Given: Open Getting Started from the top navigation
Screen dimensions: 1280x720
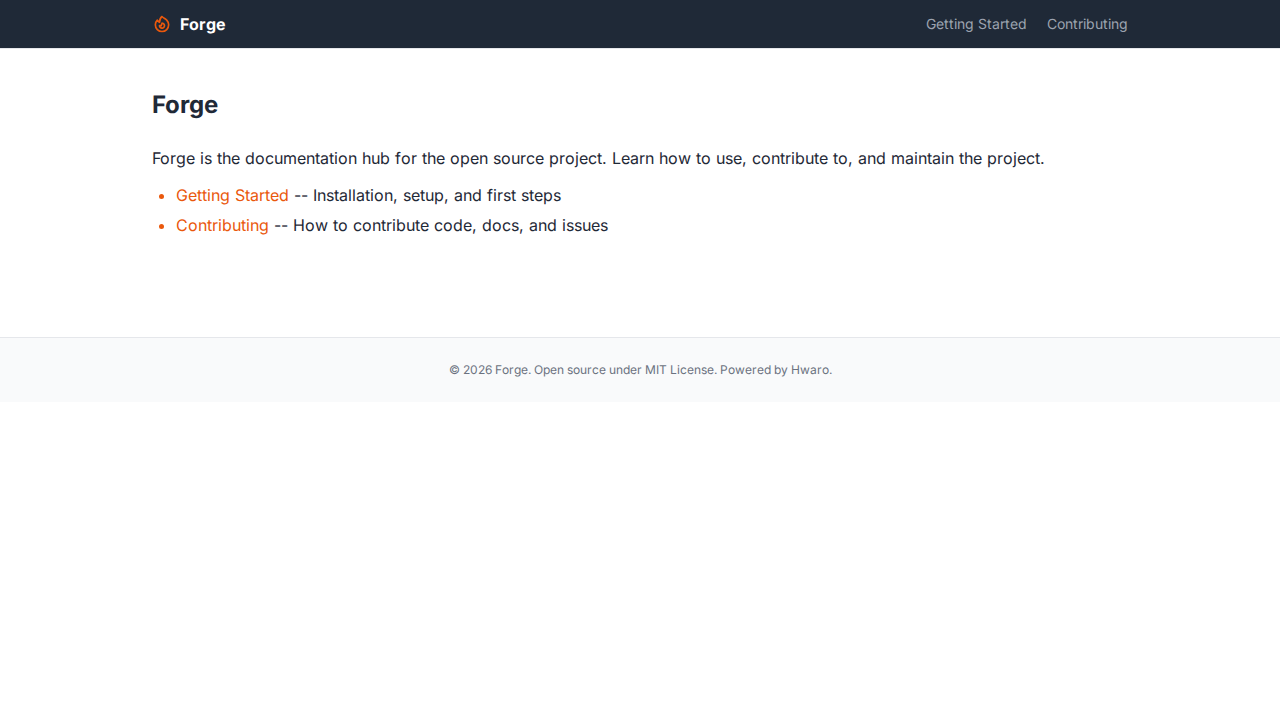Looking at the screenshot, I should pyautogui.click(x=975, y=24).
